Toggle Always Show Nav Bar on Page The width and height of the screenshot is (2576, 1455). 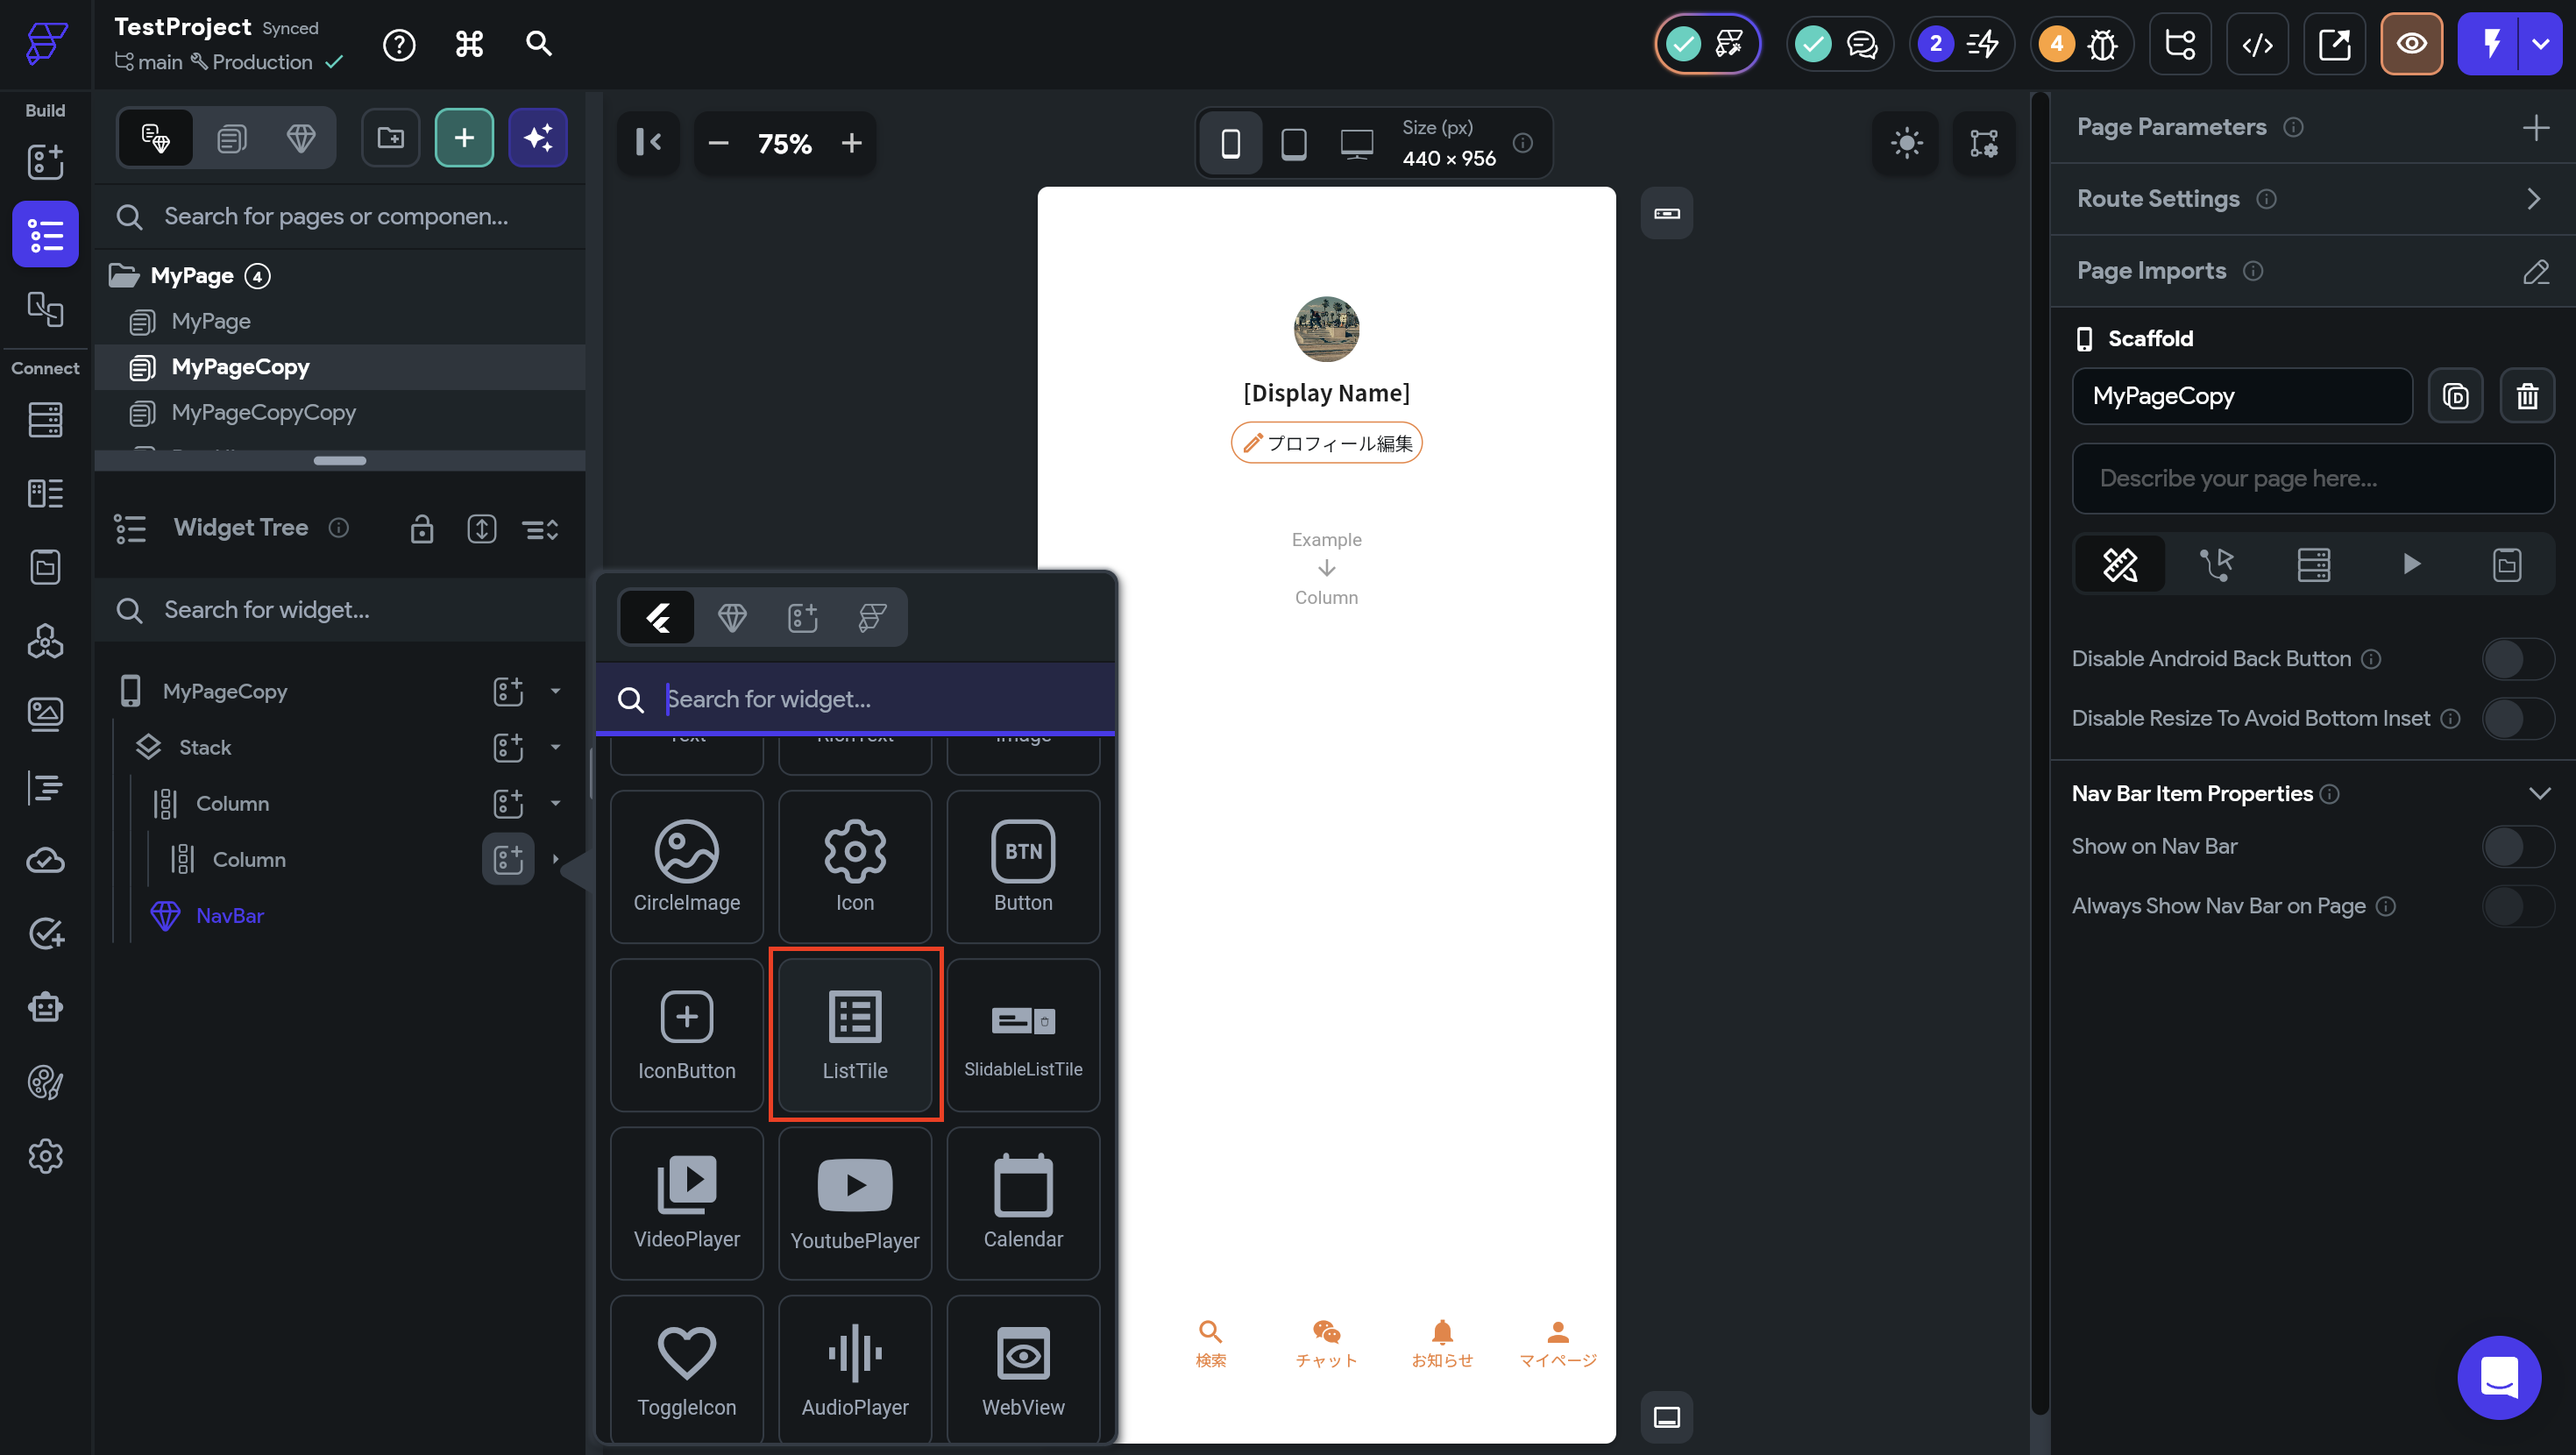2517,906
